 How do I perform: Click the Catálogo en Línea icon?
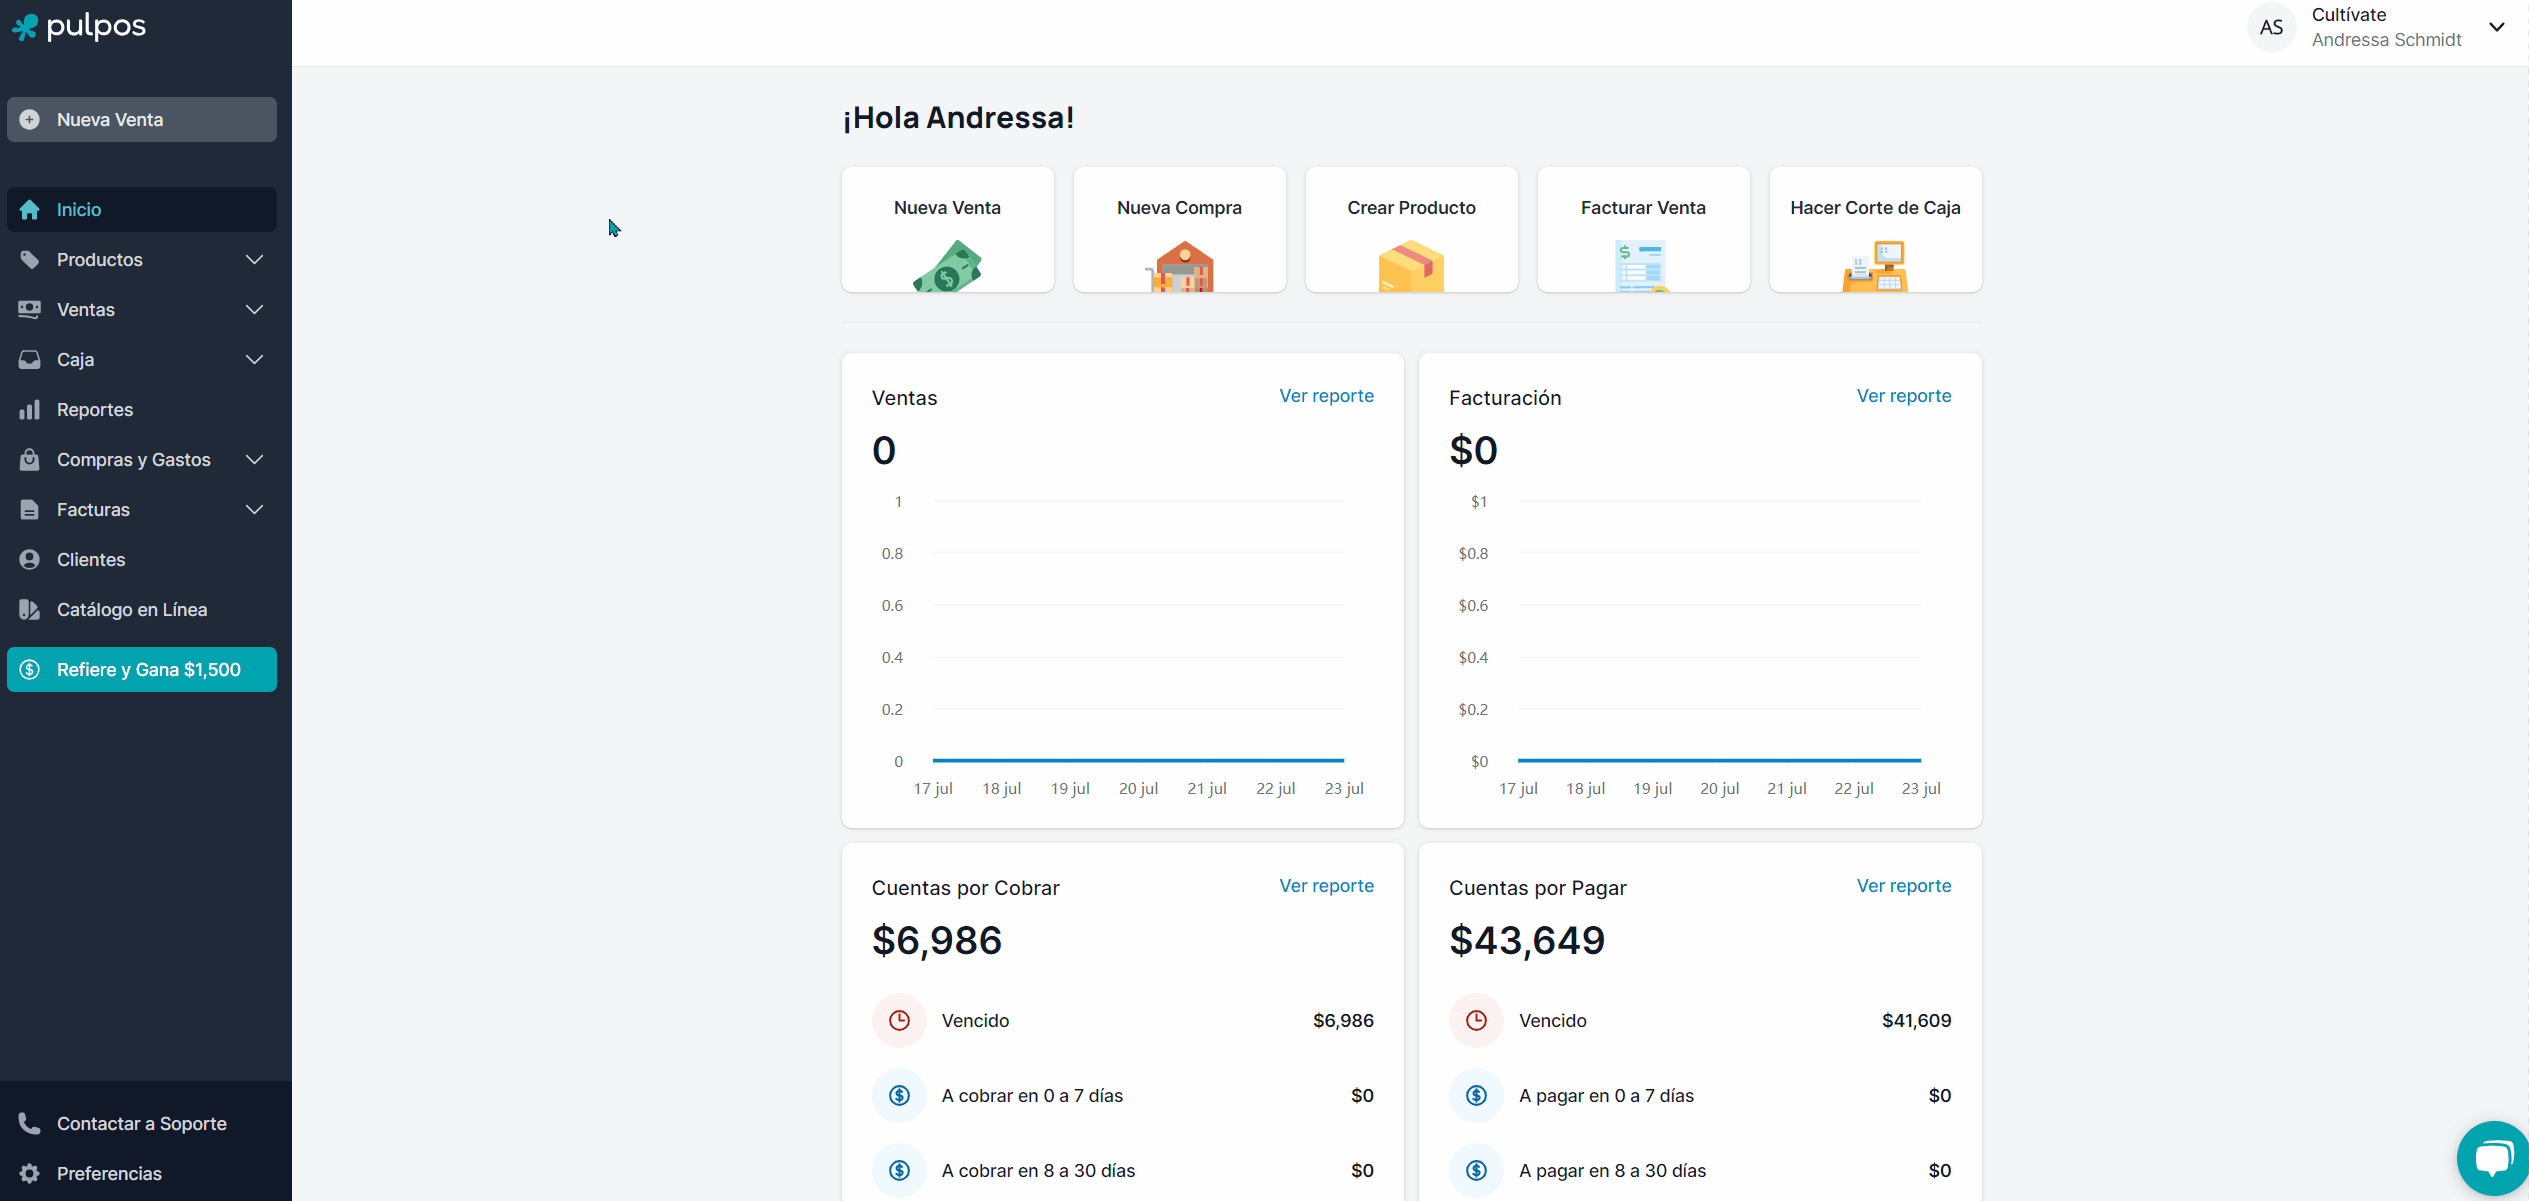(x=30, y=610)
